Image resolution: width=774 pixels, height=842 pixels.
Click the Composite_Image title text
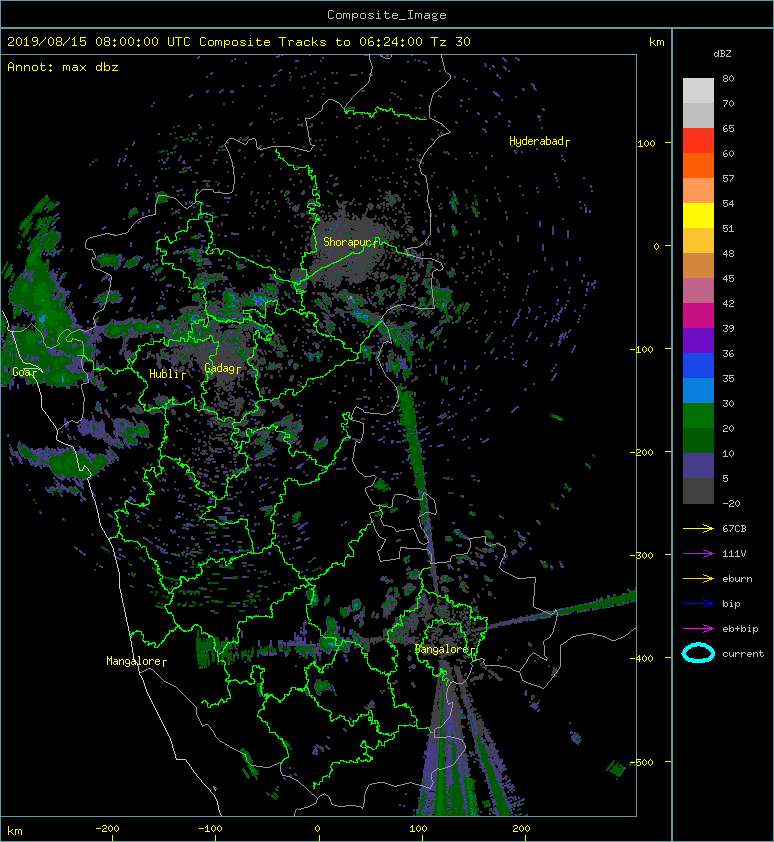click(x=387, y=15)
